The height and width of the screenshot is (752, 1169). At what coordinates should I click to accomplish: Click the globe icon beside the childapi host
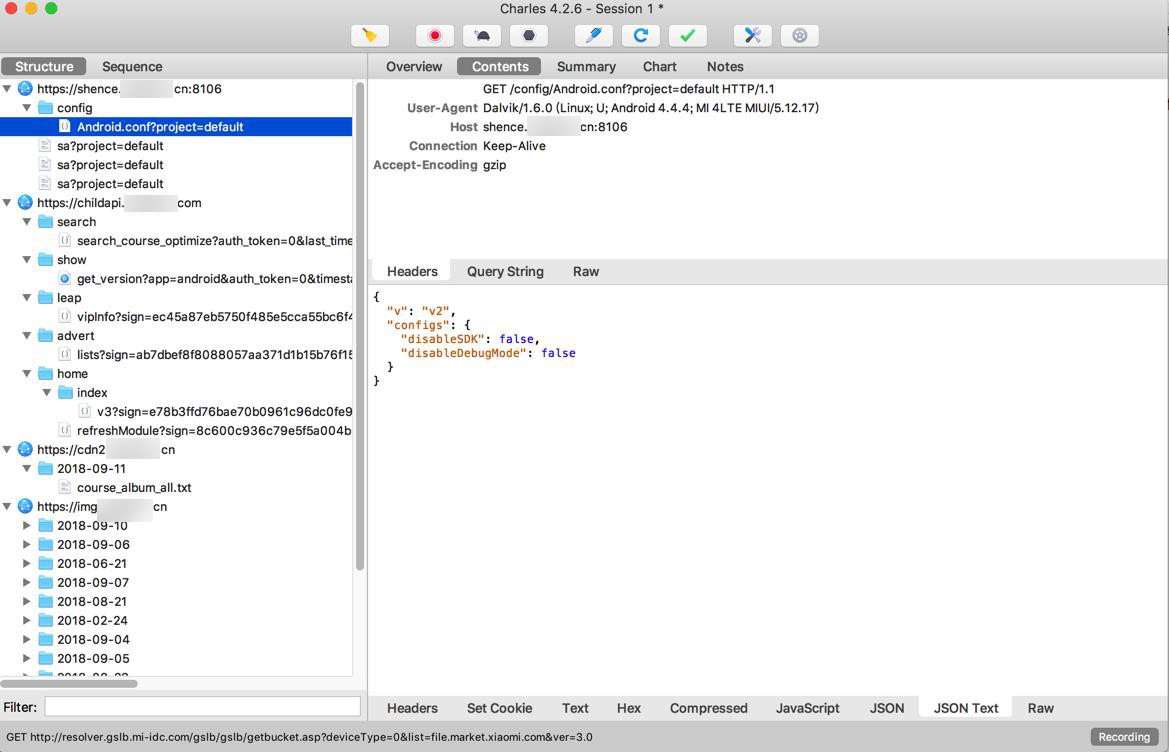(25, 203)
